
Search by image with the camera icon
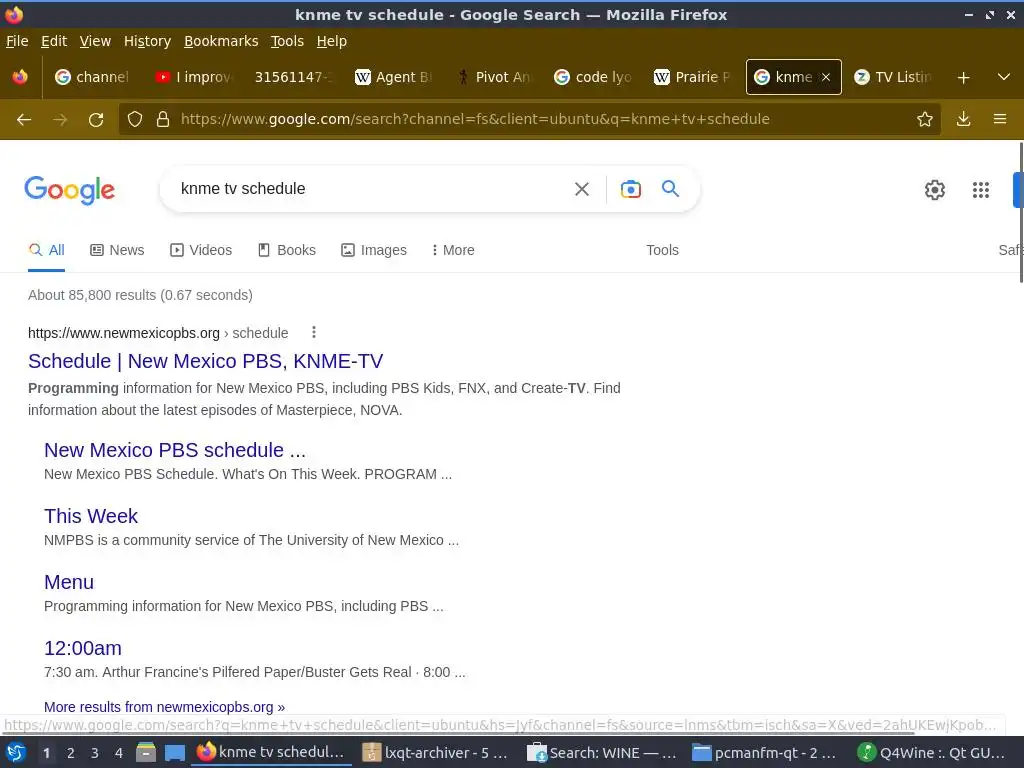[630, 189]
